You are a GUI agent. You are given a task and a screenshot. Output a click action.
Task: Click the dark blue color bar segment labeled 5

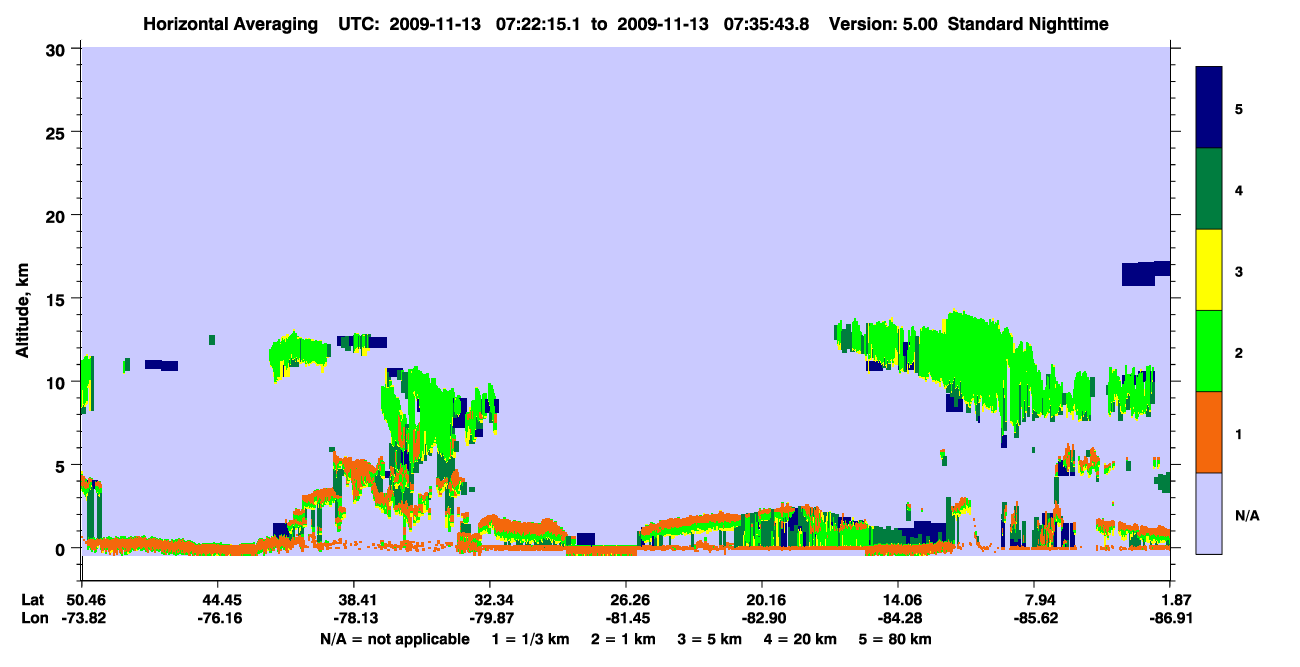[x=1209, y=107]
